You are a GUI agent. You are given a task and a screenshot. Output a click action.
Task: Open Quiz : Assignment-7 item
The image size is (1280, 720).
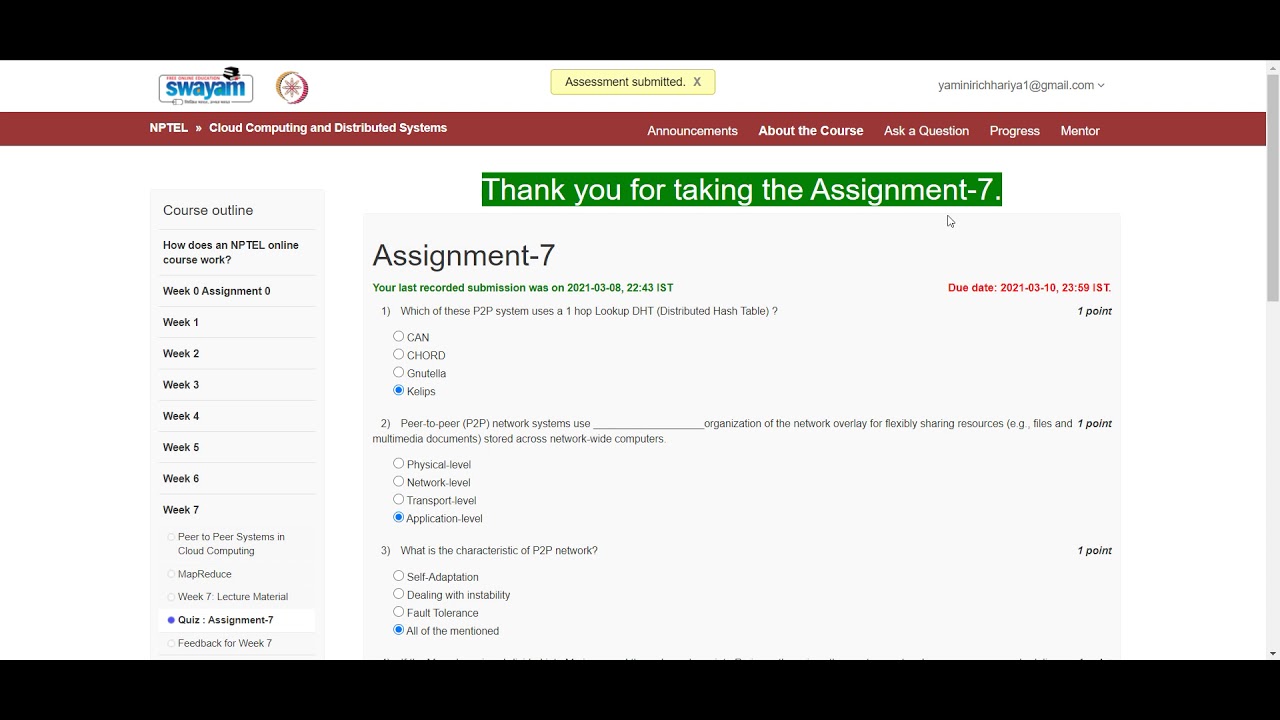pyautogui.click(x=225, y=620)
